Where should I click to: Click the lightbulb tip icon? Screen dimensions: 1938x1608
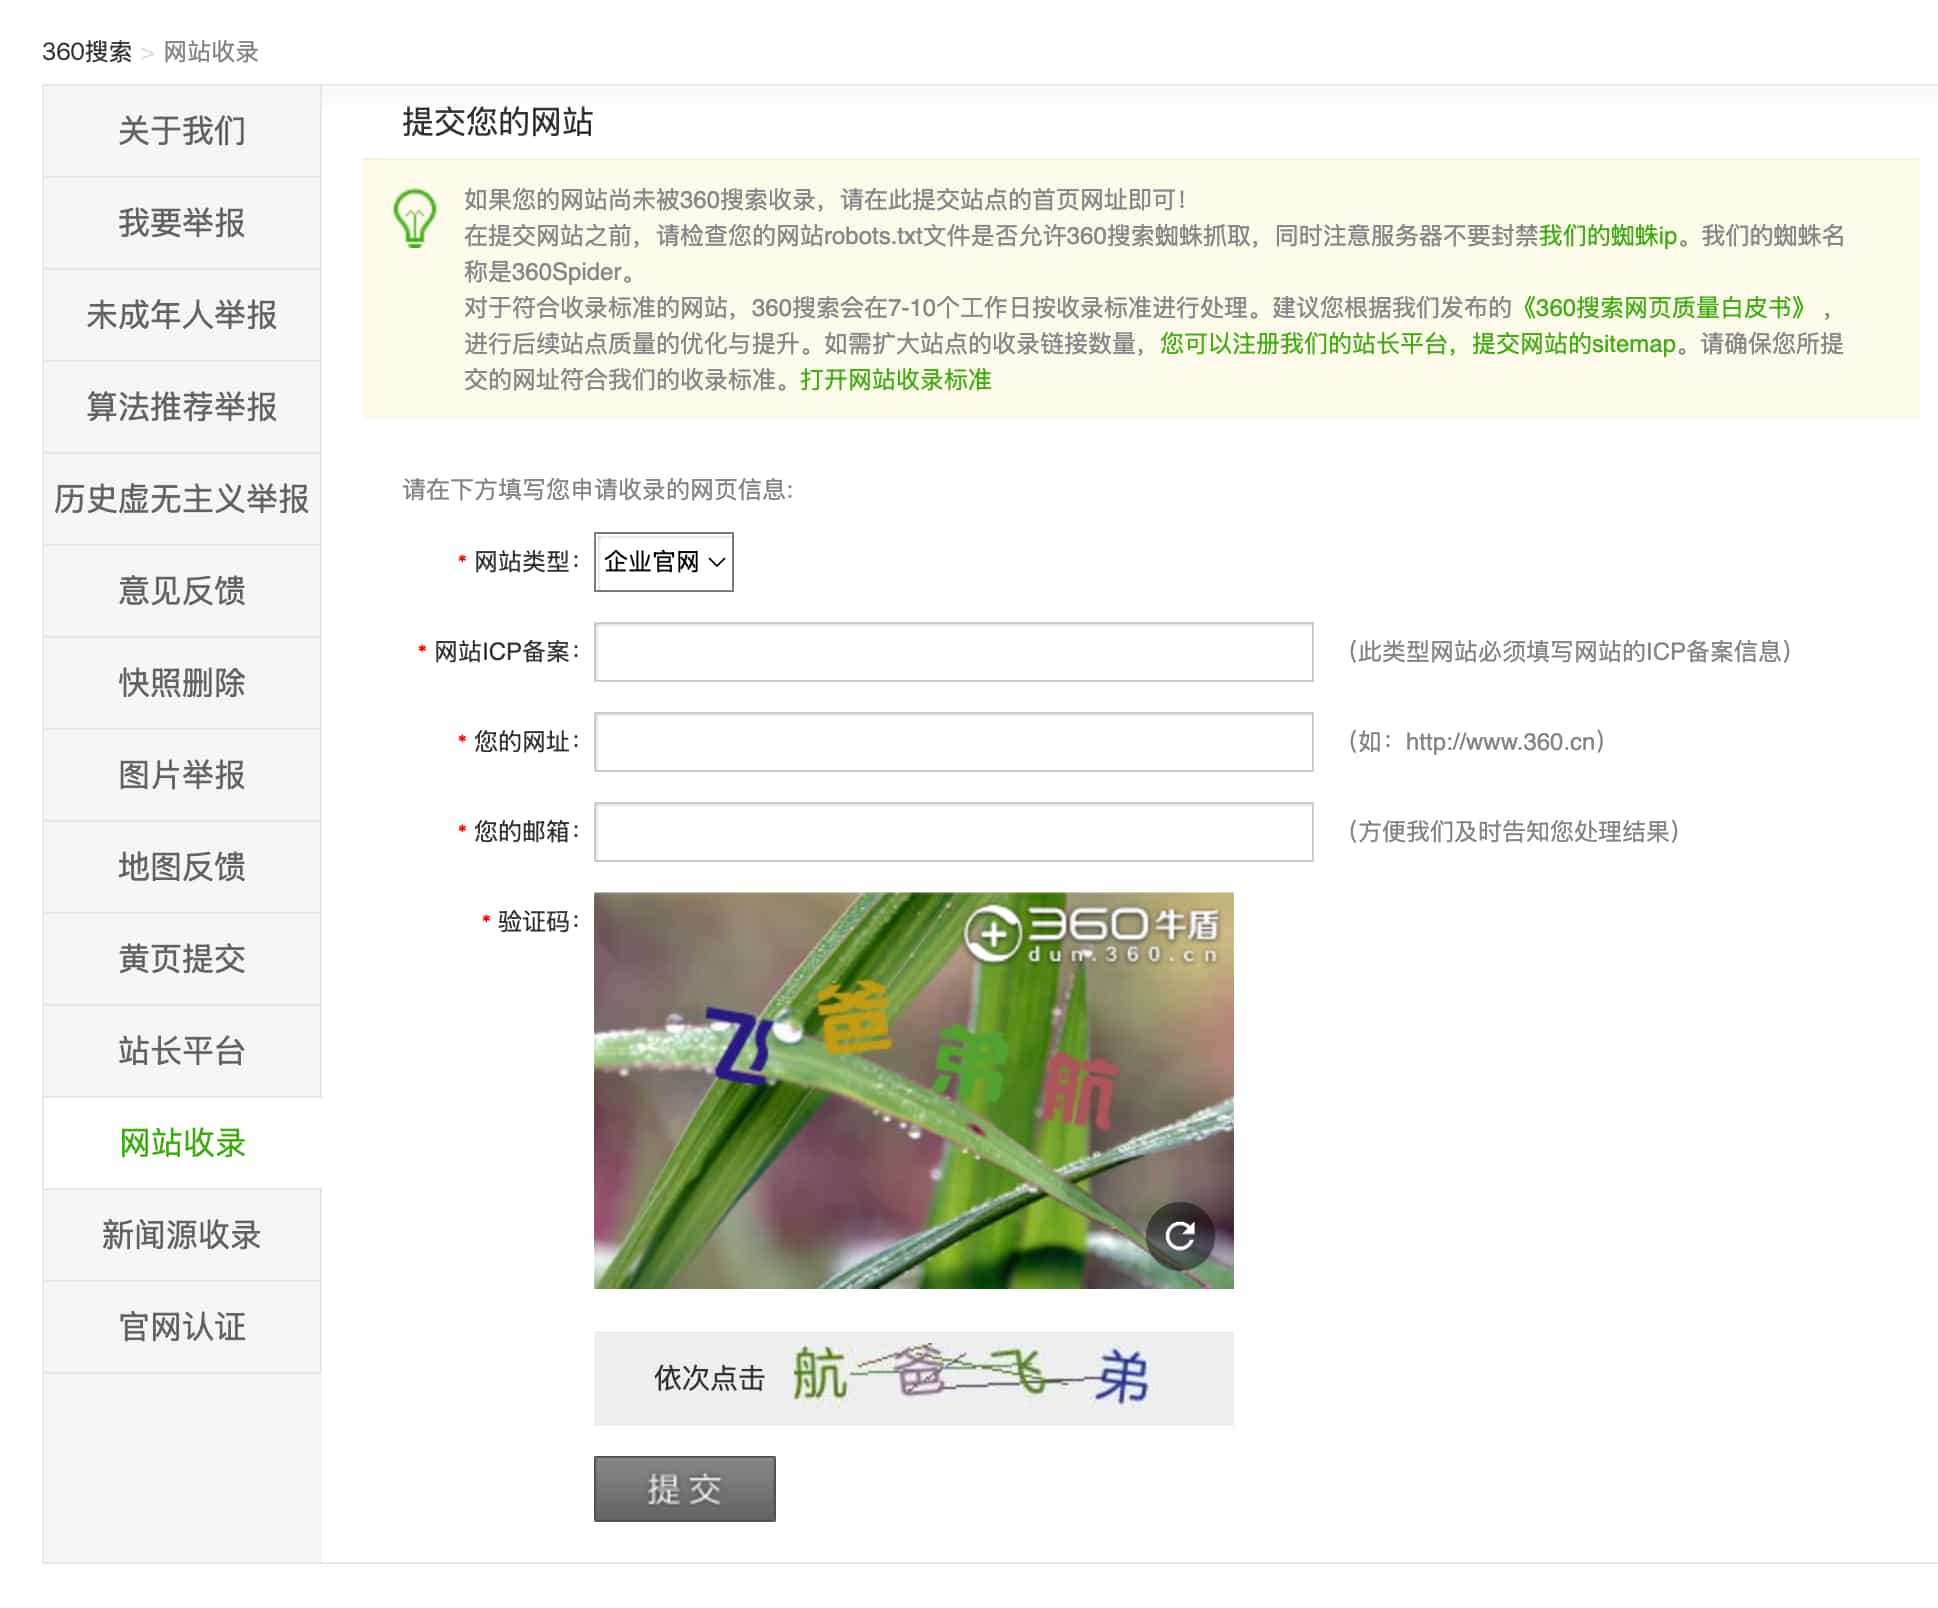(x=414, y=218)
